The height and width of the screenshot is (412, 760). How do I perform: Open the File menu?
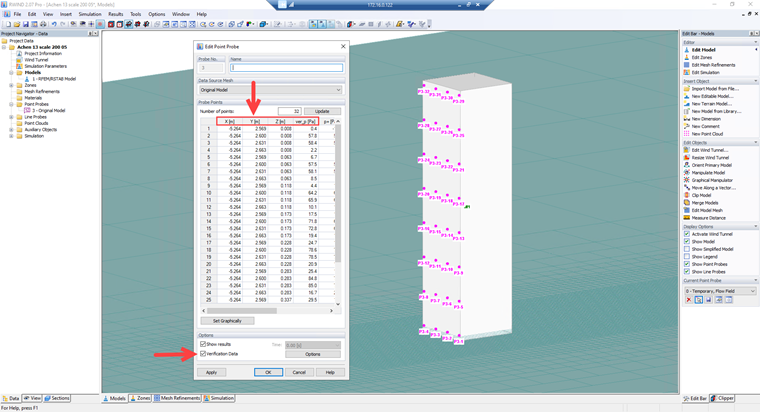pos(17,14)
